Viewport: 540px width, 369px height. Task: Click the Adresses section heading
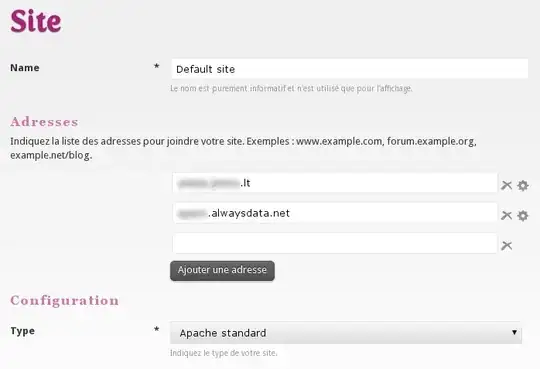(44, 122)
